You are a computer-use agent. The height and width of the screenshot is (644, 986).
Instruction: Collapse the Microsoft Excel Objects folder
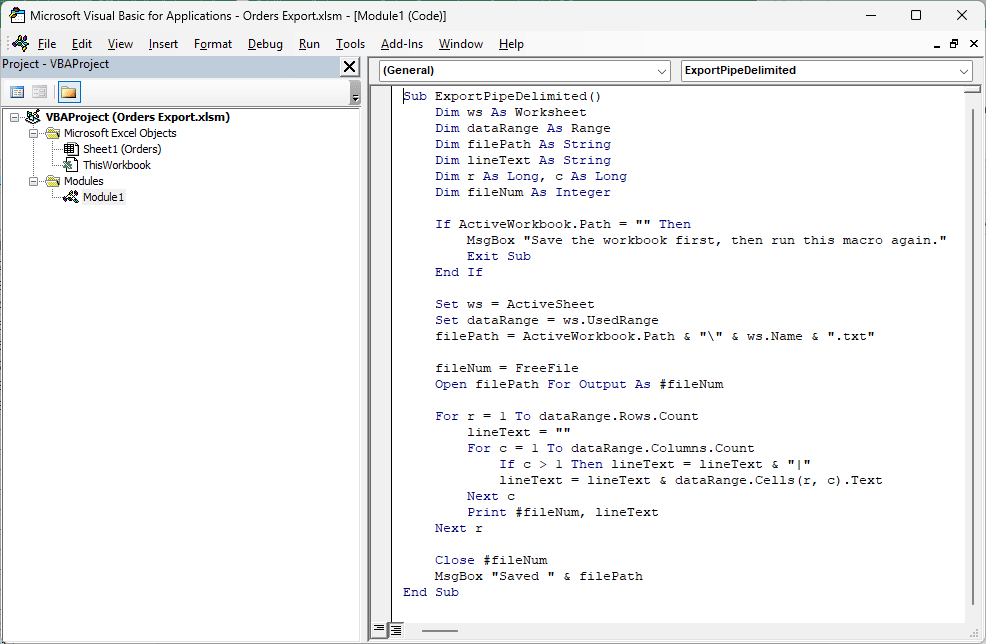(33, 133)
